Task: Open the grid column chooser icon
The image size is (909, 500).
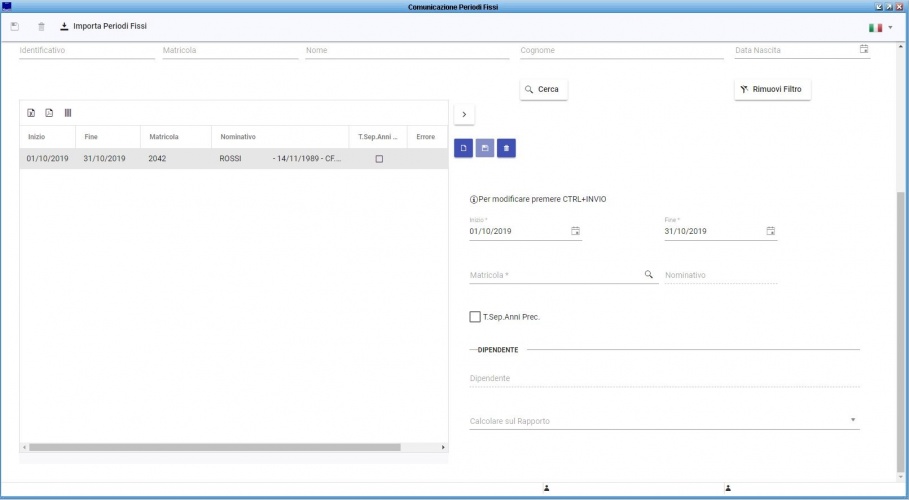Action: 68,113
